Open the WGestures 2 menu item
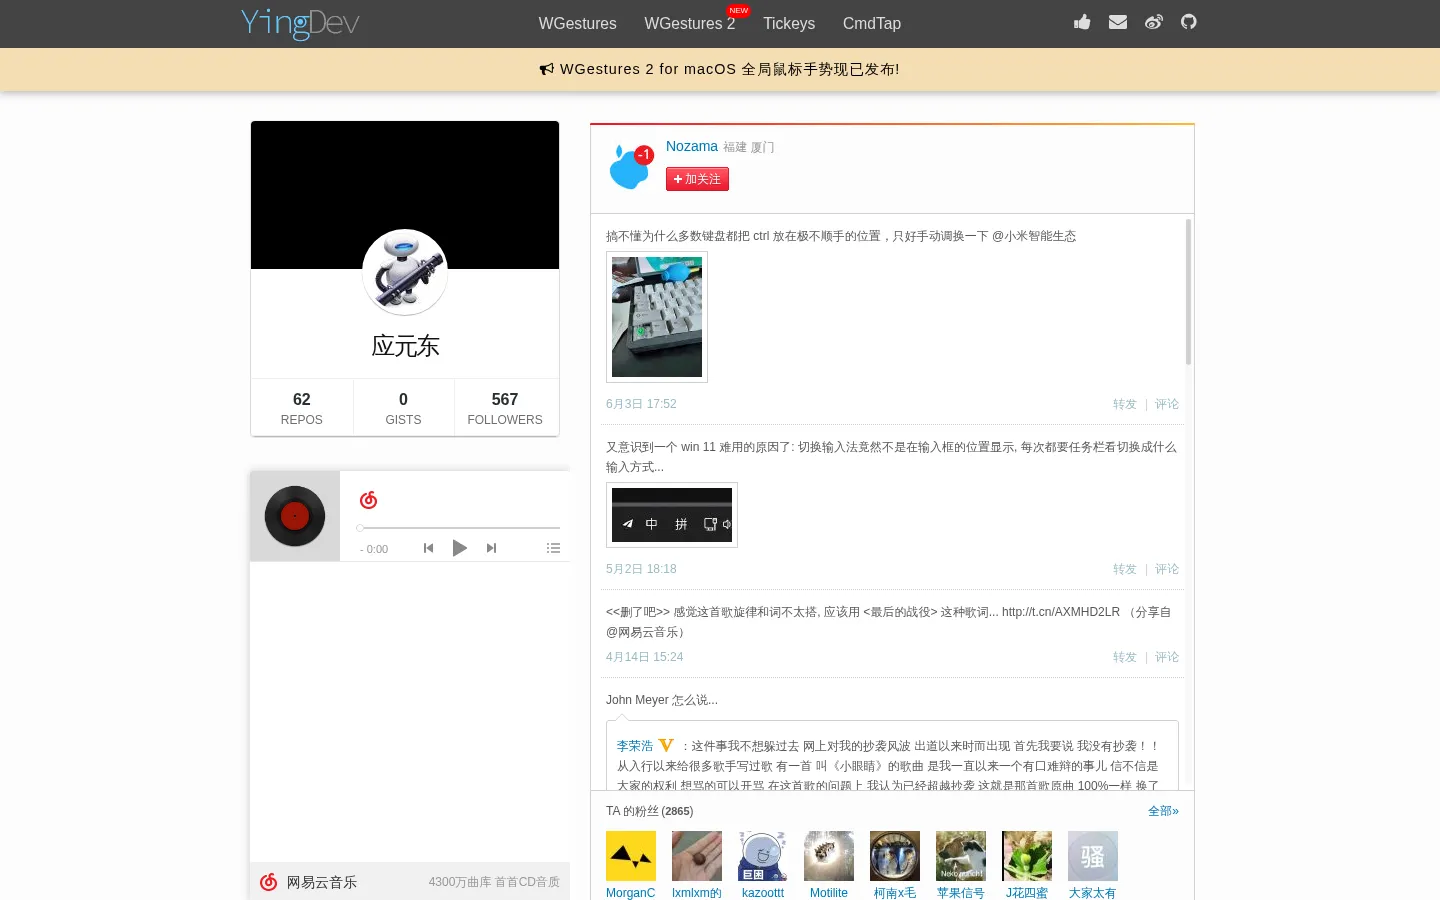This screenshot has width=1440, height=900. tap(690, 23)
